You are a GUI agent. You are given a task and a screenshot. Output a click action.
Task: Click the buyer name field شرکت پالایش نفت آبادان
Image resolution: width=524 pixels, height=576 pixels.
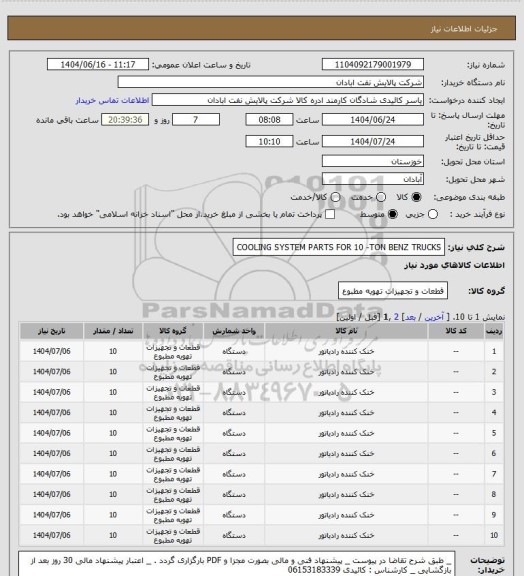[x=270, y=82]
